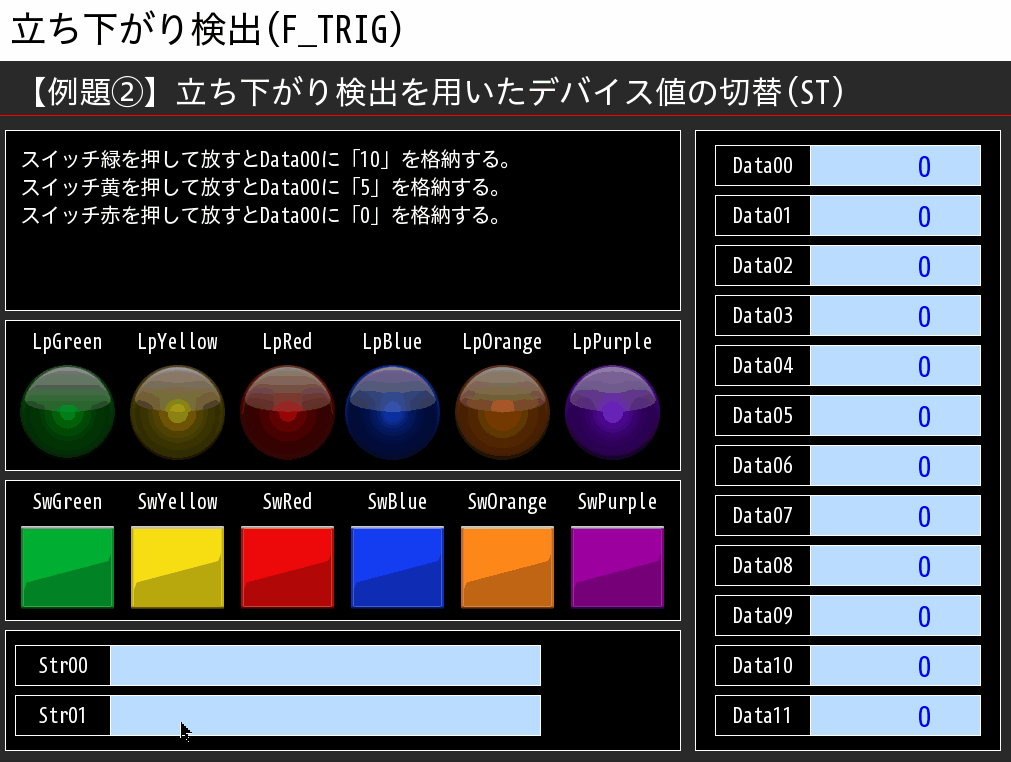Select the Data02 value field
The height and width of the screenshot is (762, 1011).
tap(895, 266)
